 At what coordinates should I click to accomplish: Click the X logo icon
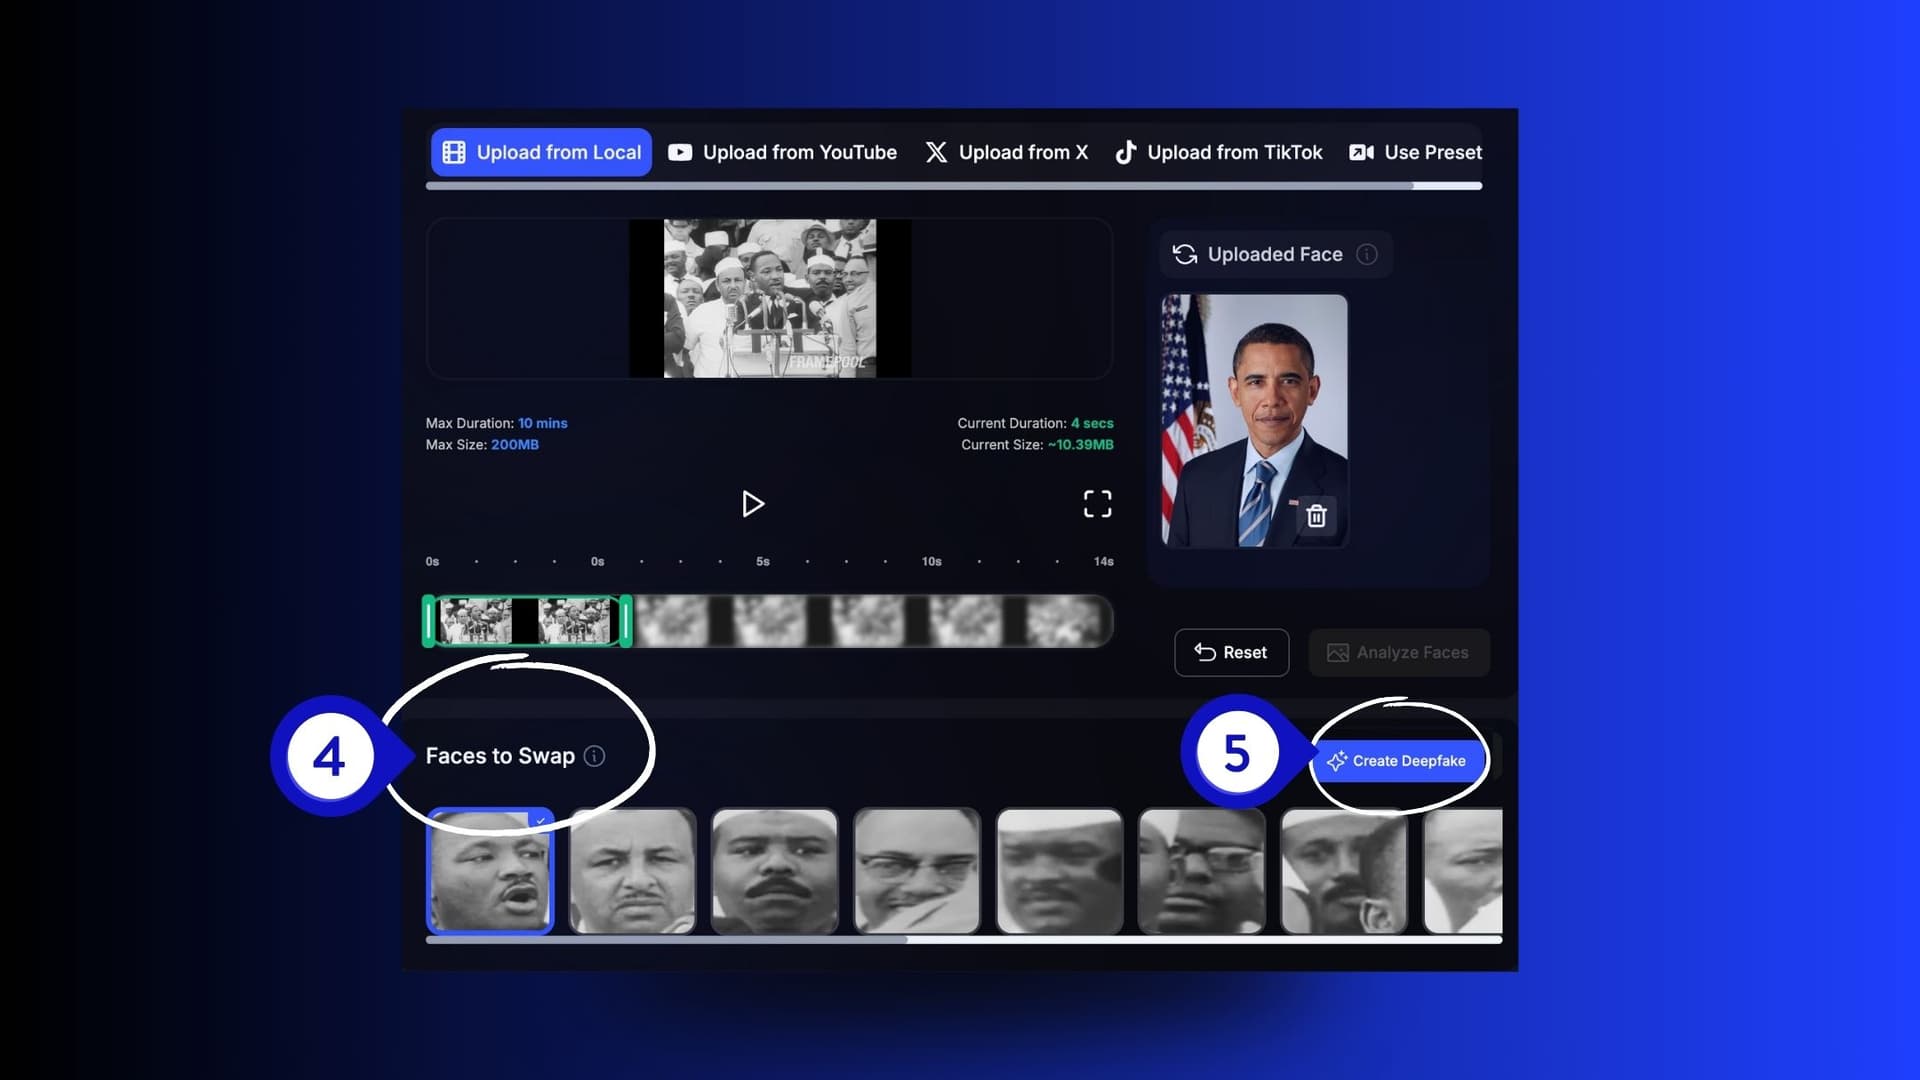(x=936, y=152)
